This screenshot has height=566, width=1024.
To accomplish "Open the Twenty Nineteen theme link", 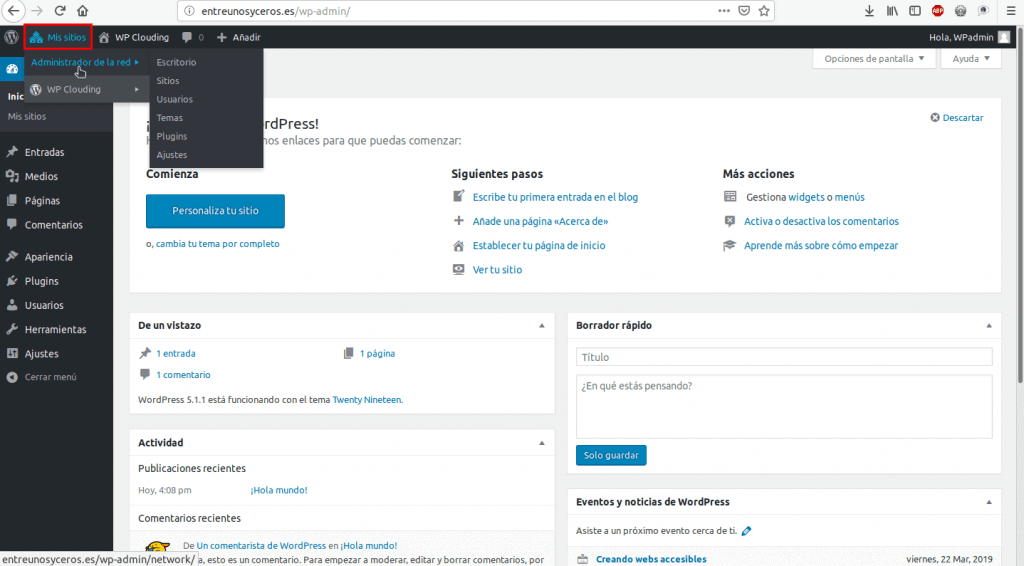I will (x=367, y=400).
